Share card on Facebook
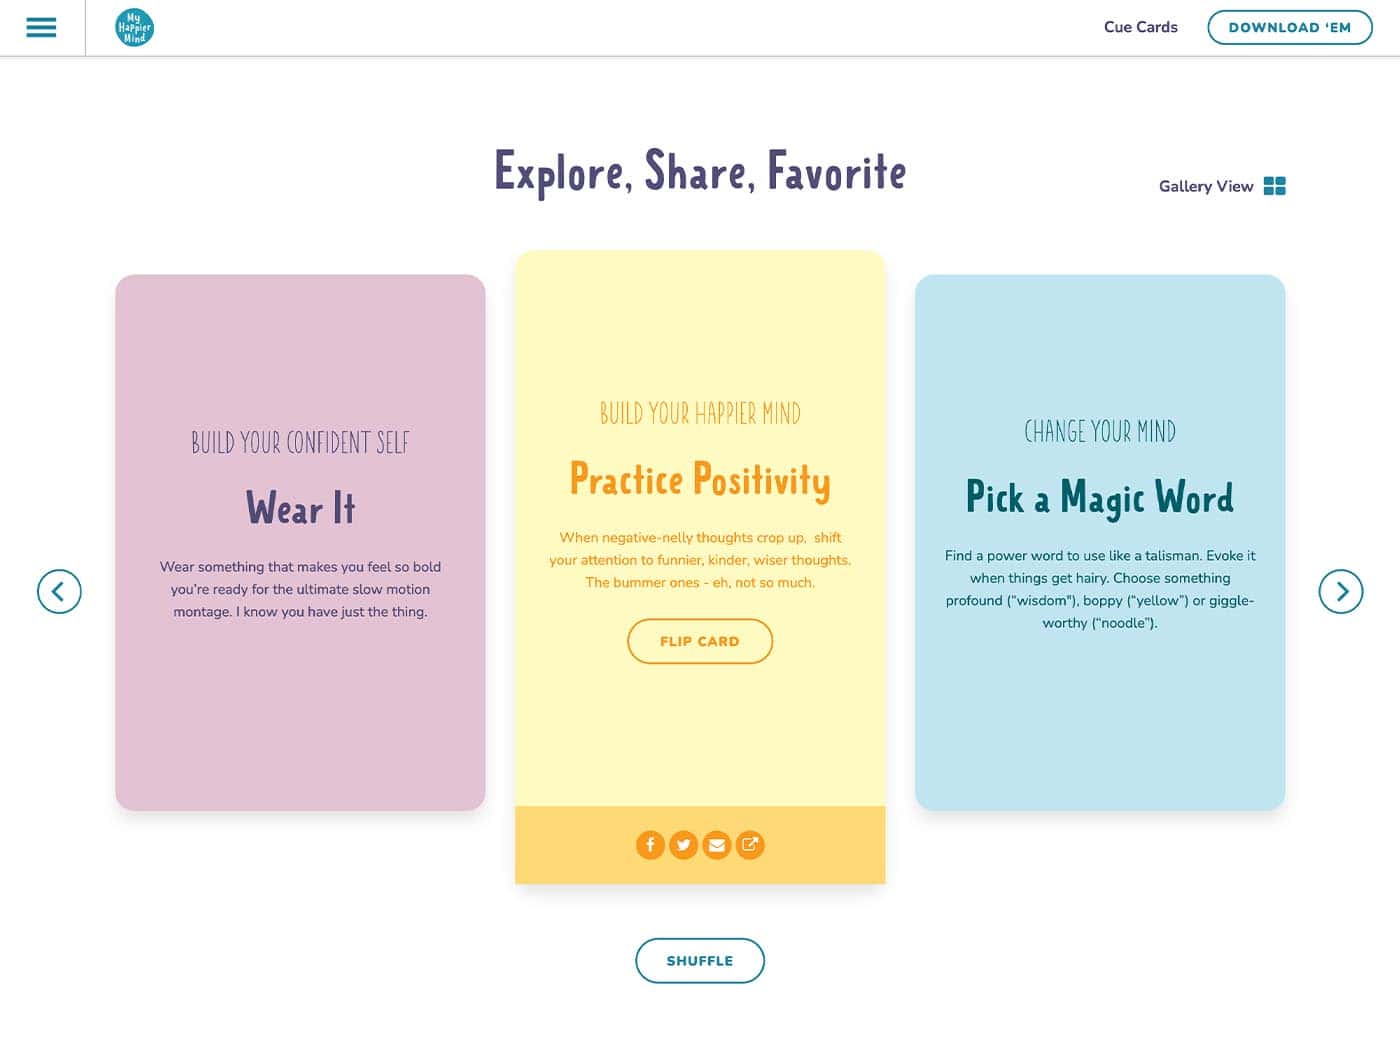This screenshot has width=1400, height=1050. pyautogui.click(x=650, y=845)
